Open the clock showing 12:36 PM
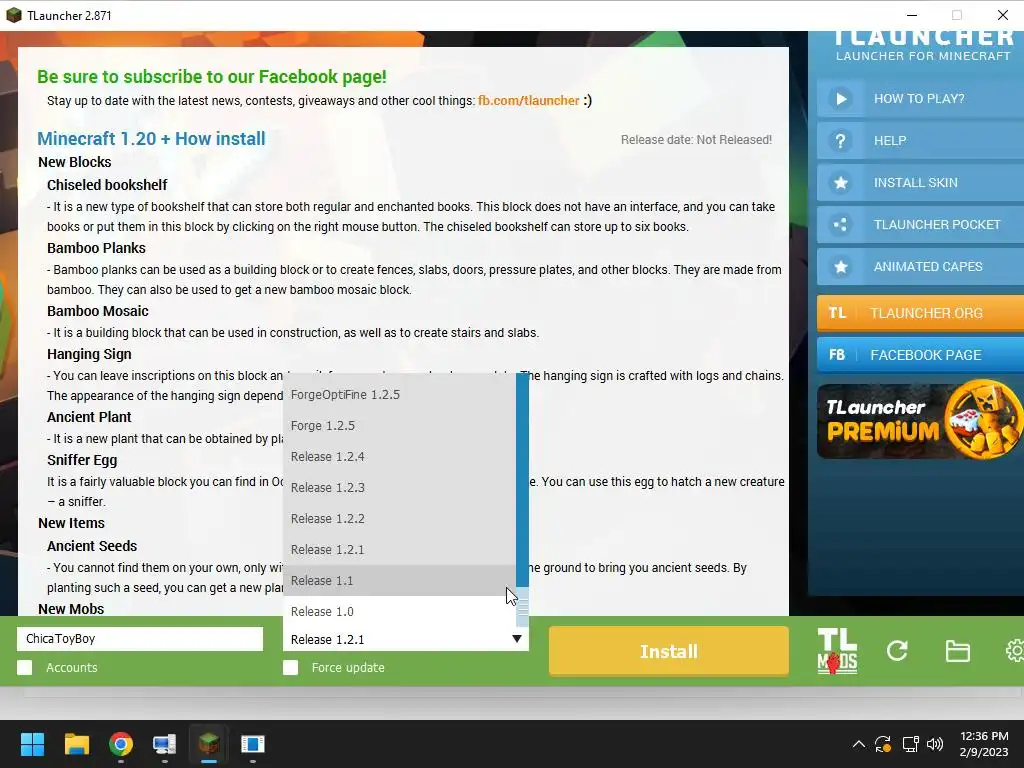 point(984,744)
